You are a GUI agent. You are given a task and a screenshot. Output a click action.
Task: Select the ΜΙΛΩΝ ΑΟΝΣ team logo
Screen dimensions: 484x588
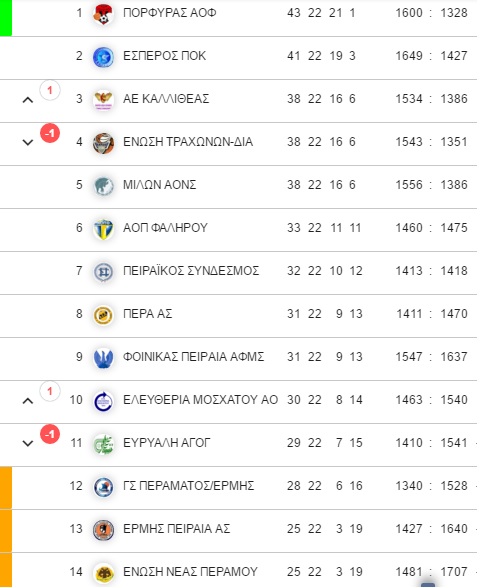click(x=103, y=186)
